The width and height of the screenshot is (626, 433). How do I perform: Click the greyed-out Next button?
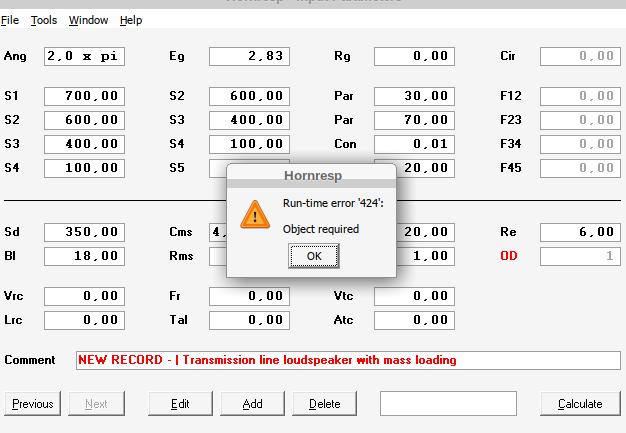click(x=96, y=403)
